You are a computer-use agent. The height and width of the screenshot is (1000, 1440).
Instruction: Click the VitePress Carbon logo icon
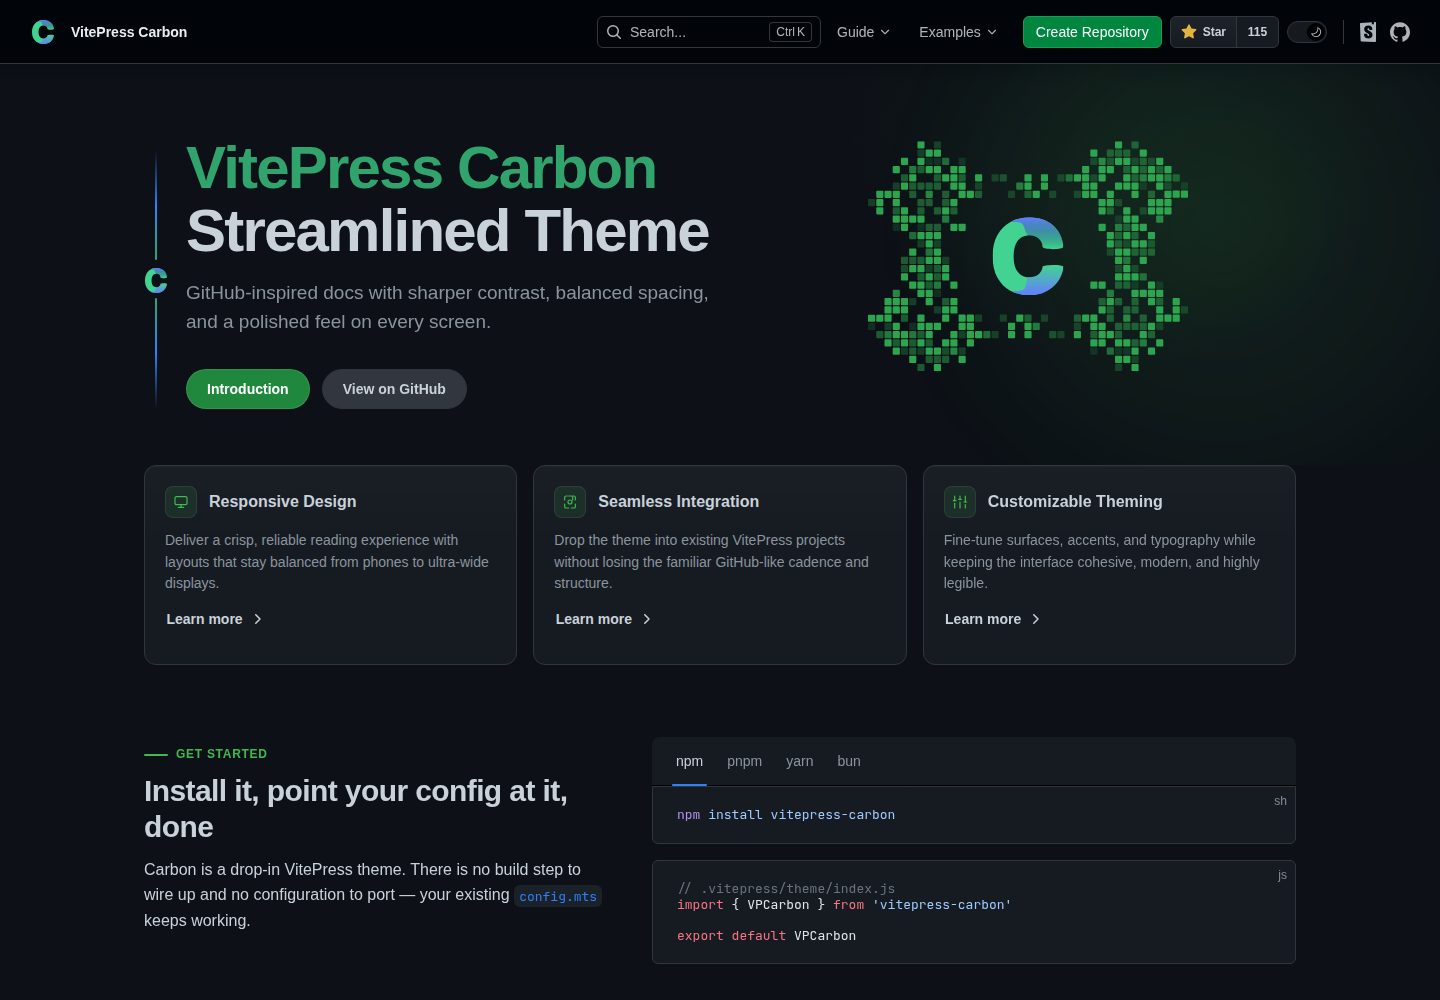[43, 32]
